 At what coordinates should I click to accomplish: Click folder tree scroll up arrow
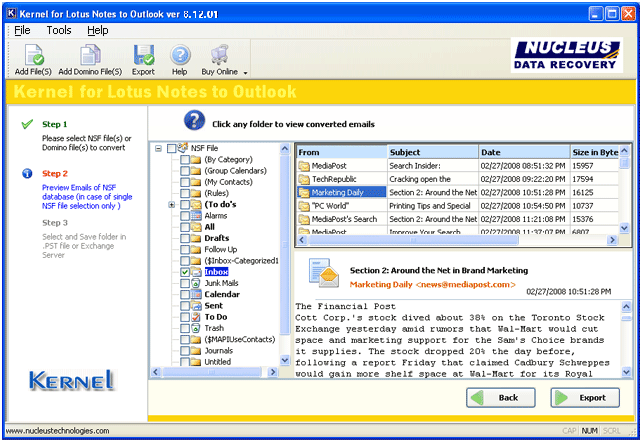coord(285,148)
